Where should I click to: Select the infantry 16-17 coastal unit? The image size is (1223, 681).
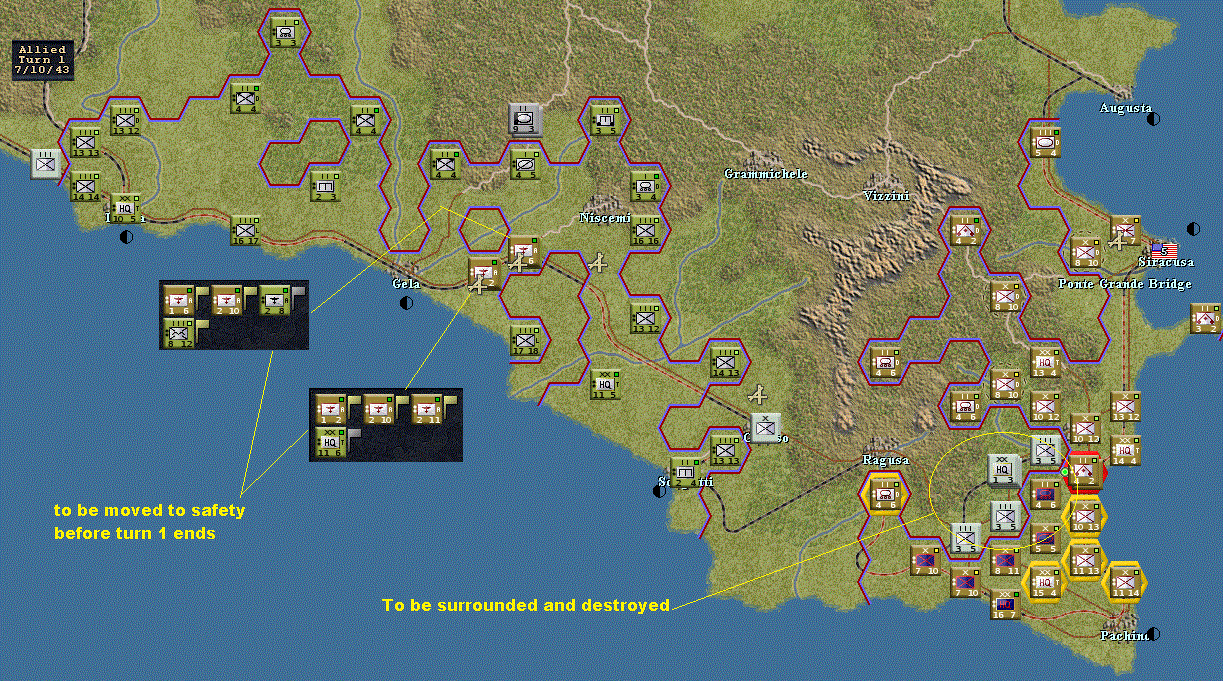[245, 230]
